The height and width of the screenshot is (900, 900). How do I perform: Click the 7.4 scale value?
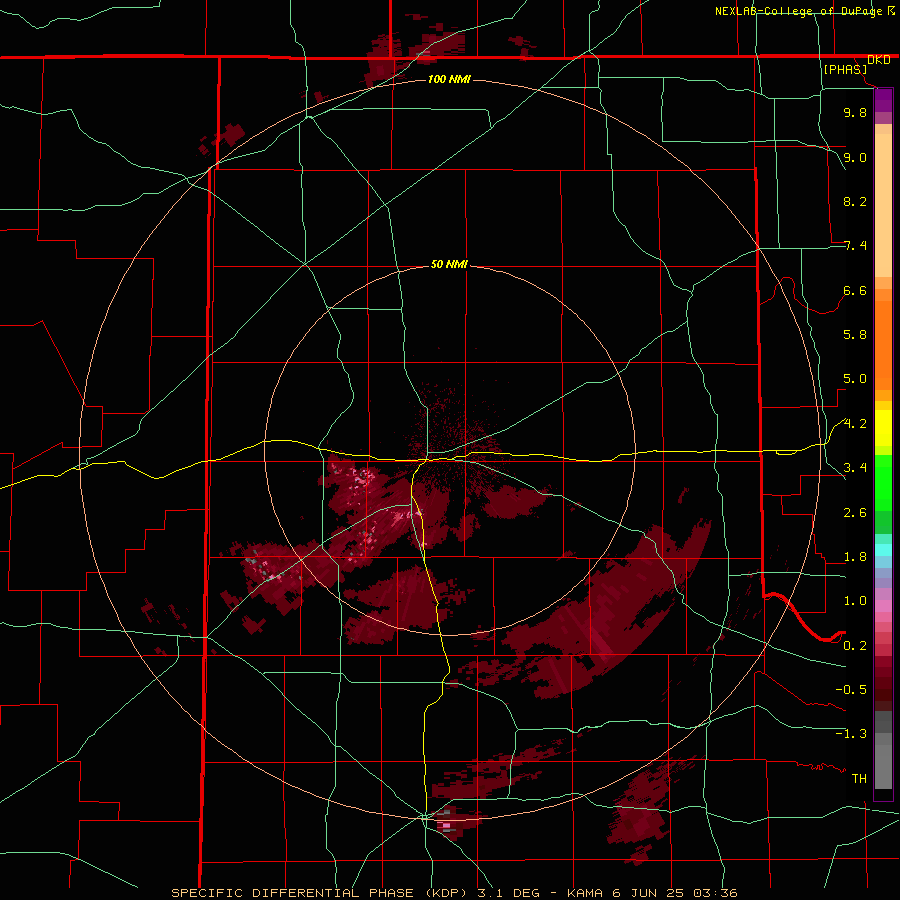pyautogui.click(x=855, y=246)
